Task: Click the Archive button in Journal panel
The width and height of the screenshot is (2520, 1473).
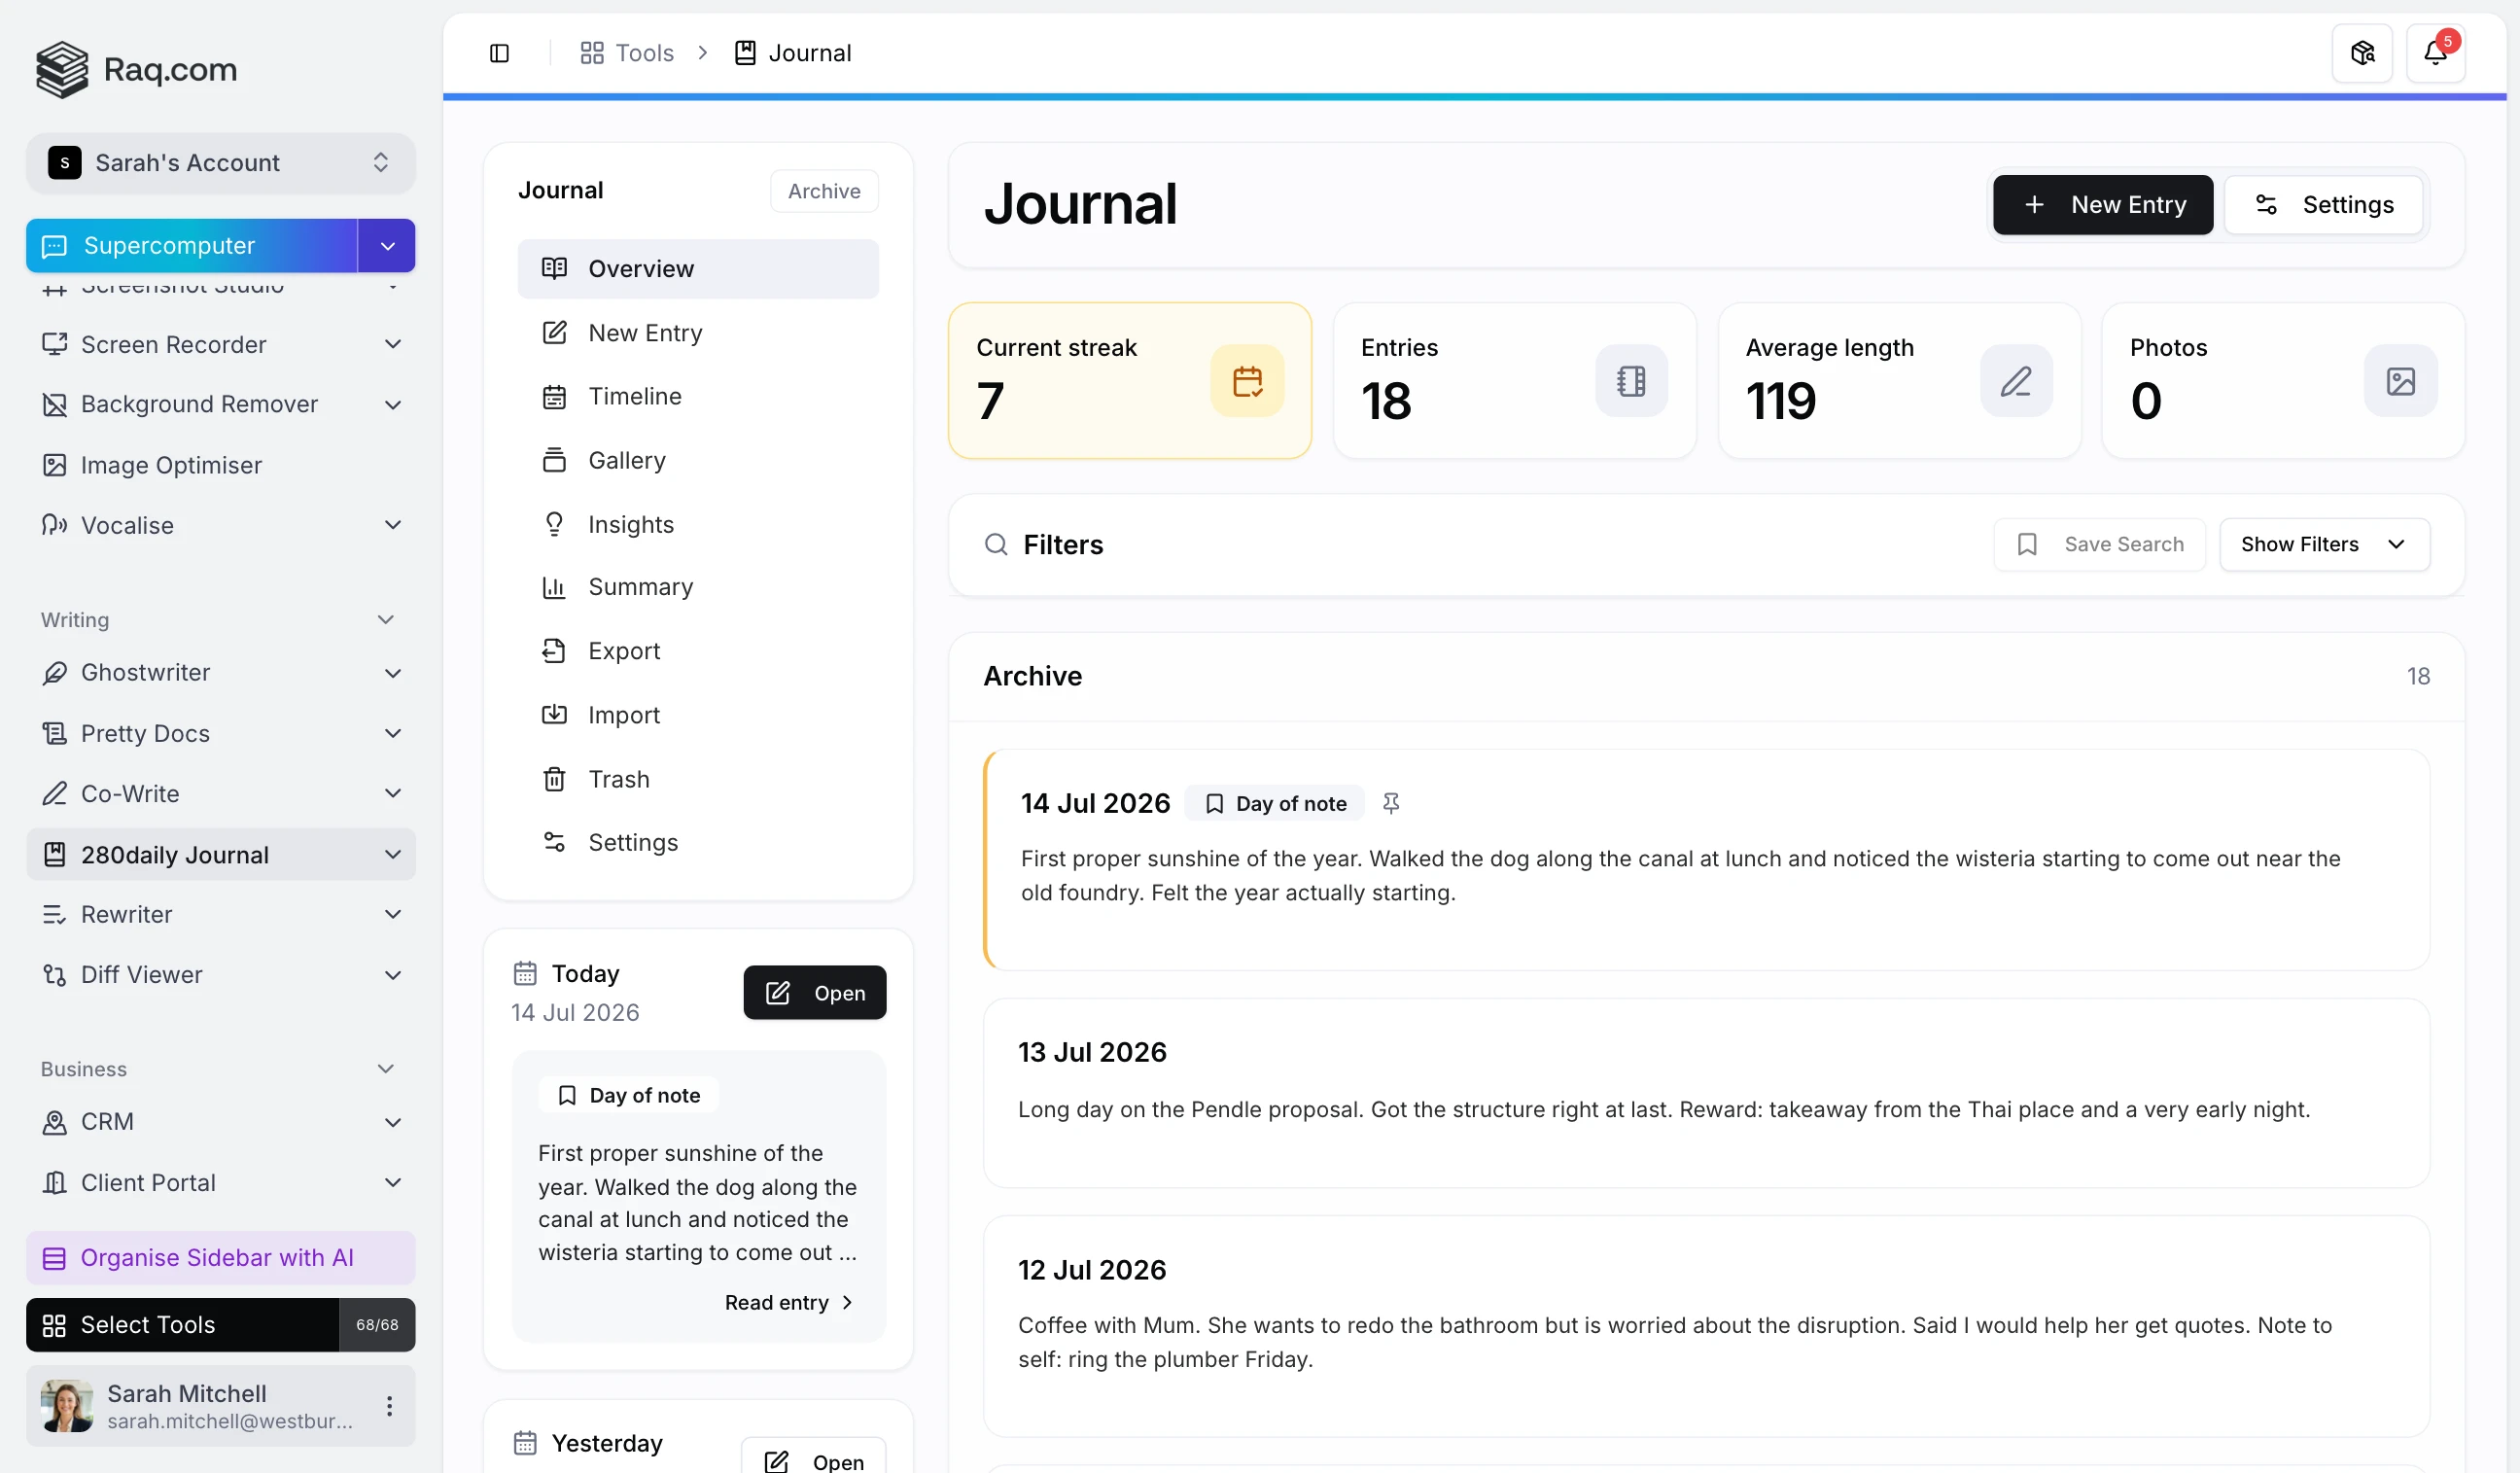Action: point(824,191)
